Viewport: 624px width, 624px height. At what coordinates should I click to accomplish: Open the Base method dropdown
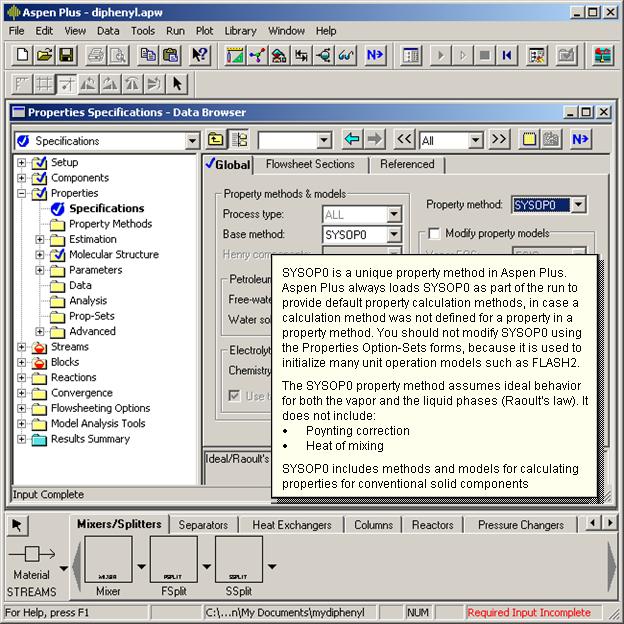tap(394, 235)
